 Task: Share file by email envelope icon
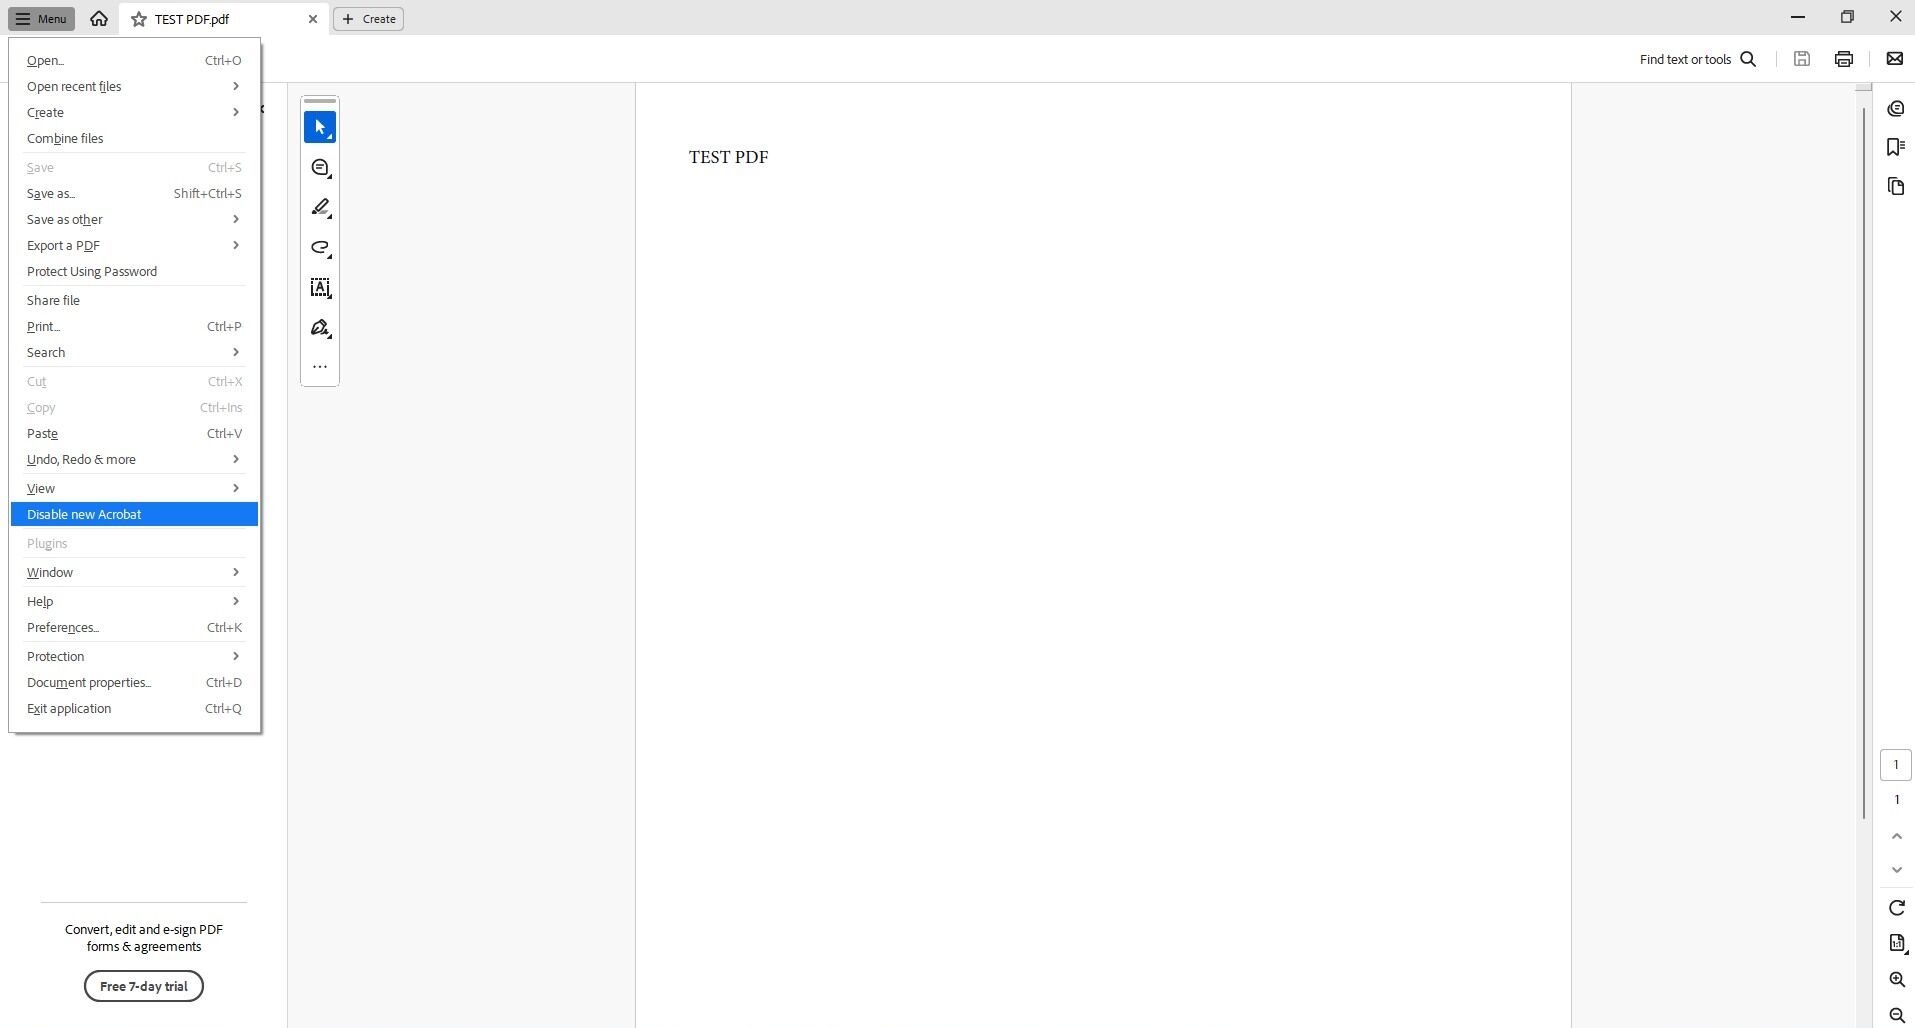click(x=1894, y=59)
